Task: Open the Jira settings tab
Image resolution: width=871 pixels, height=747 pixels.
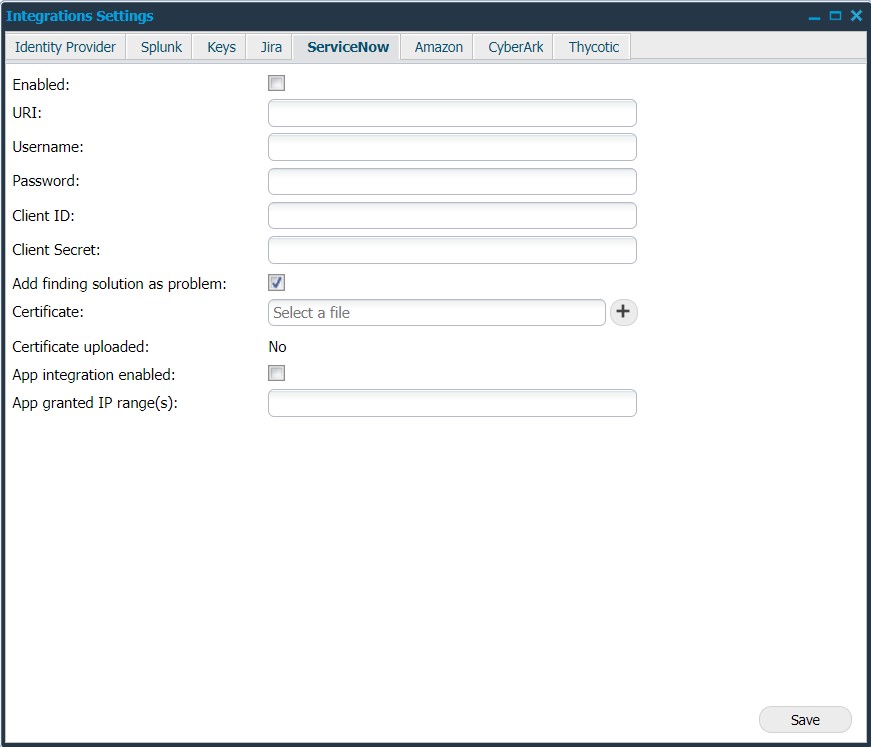Action: point(268,46)
